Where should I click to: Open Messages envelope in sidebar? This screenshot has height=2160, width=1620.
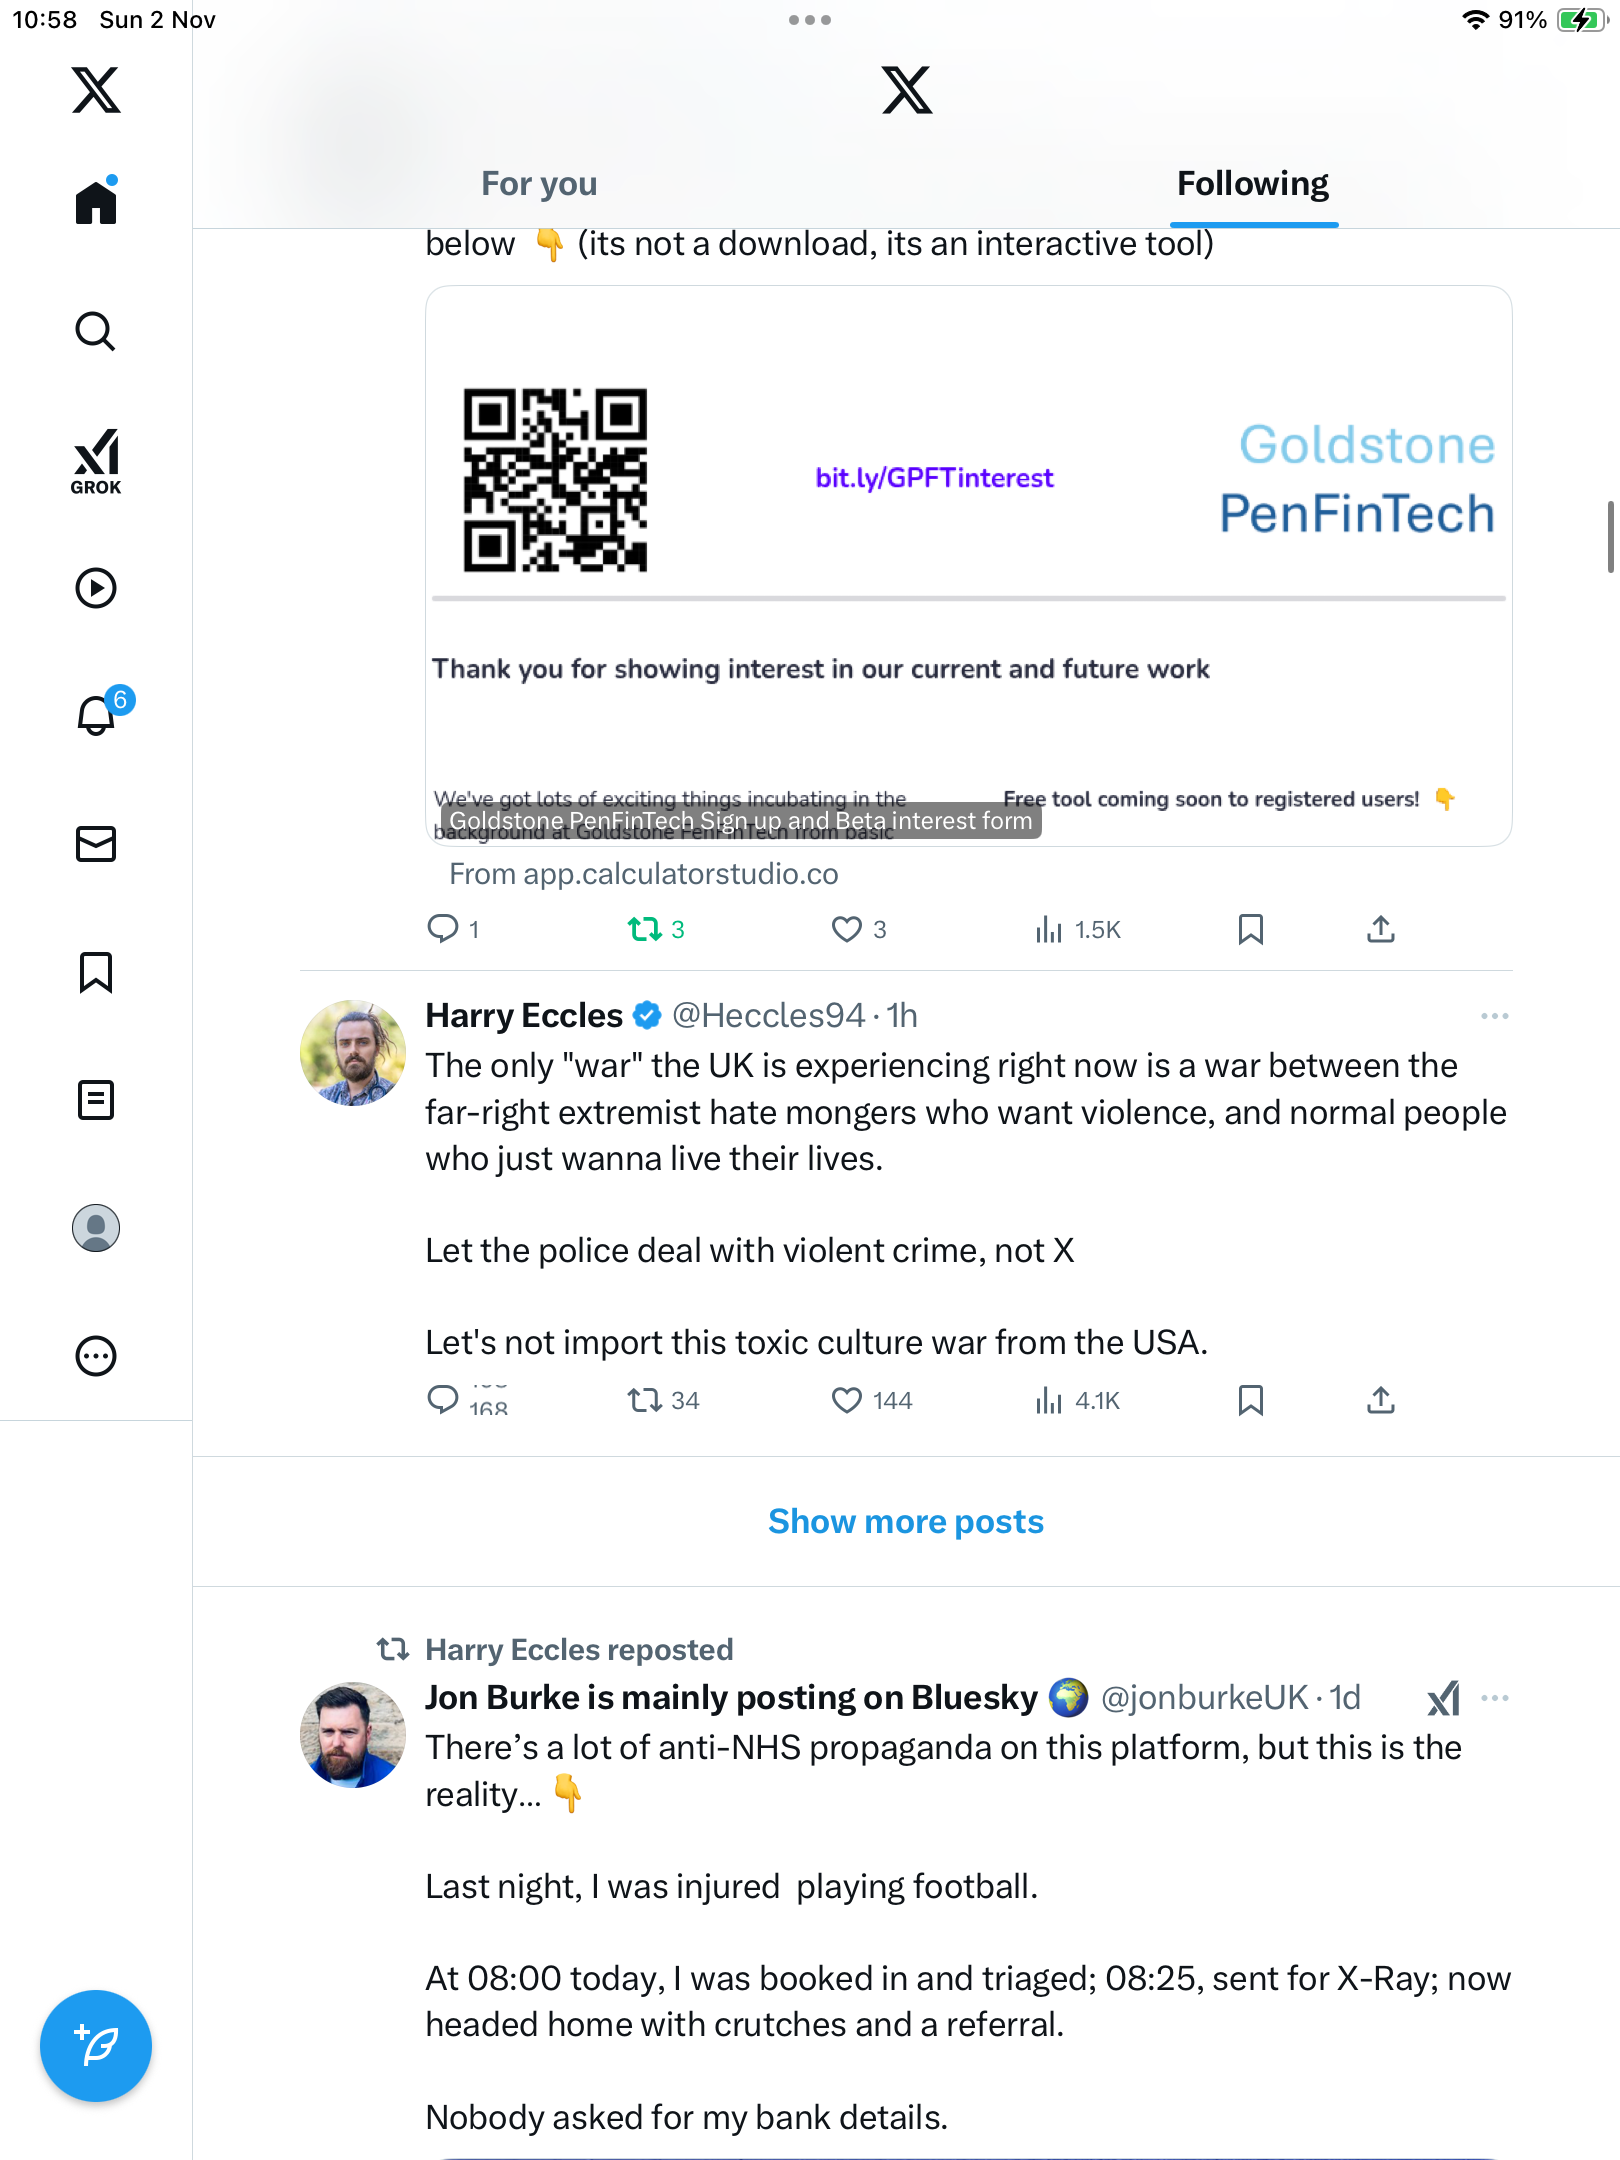[x=96, y=844]
